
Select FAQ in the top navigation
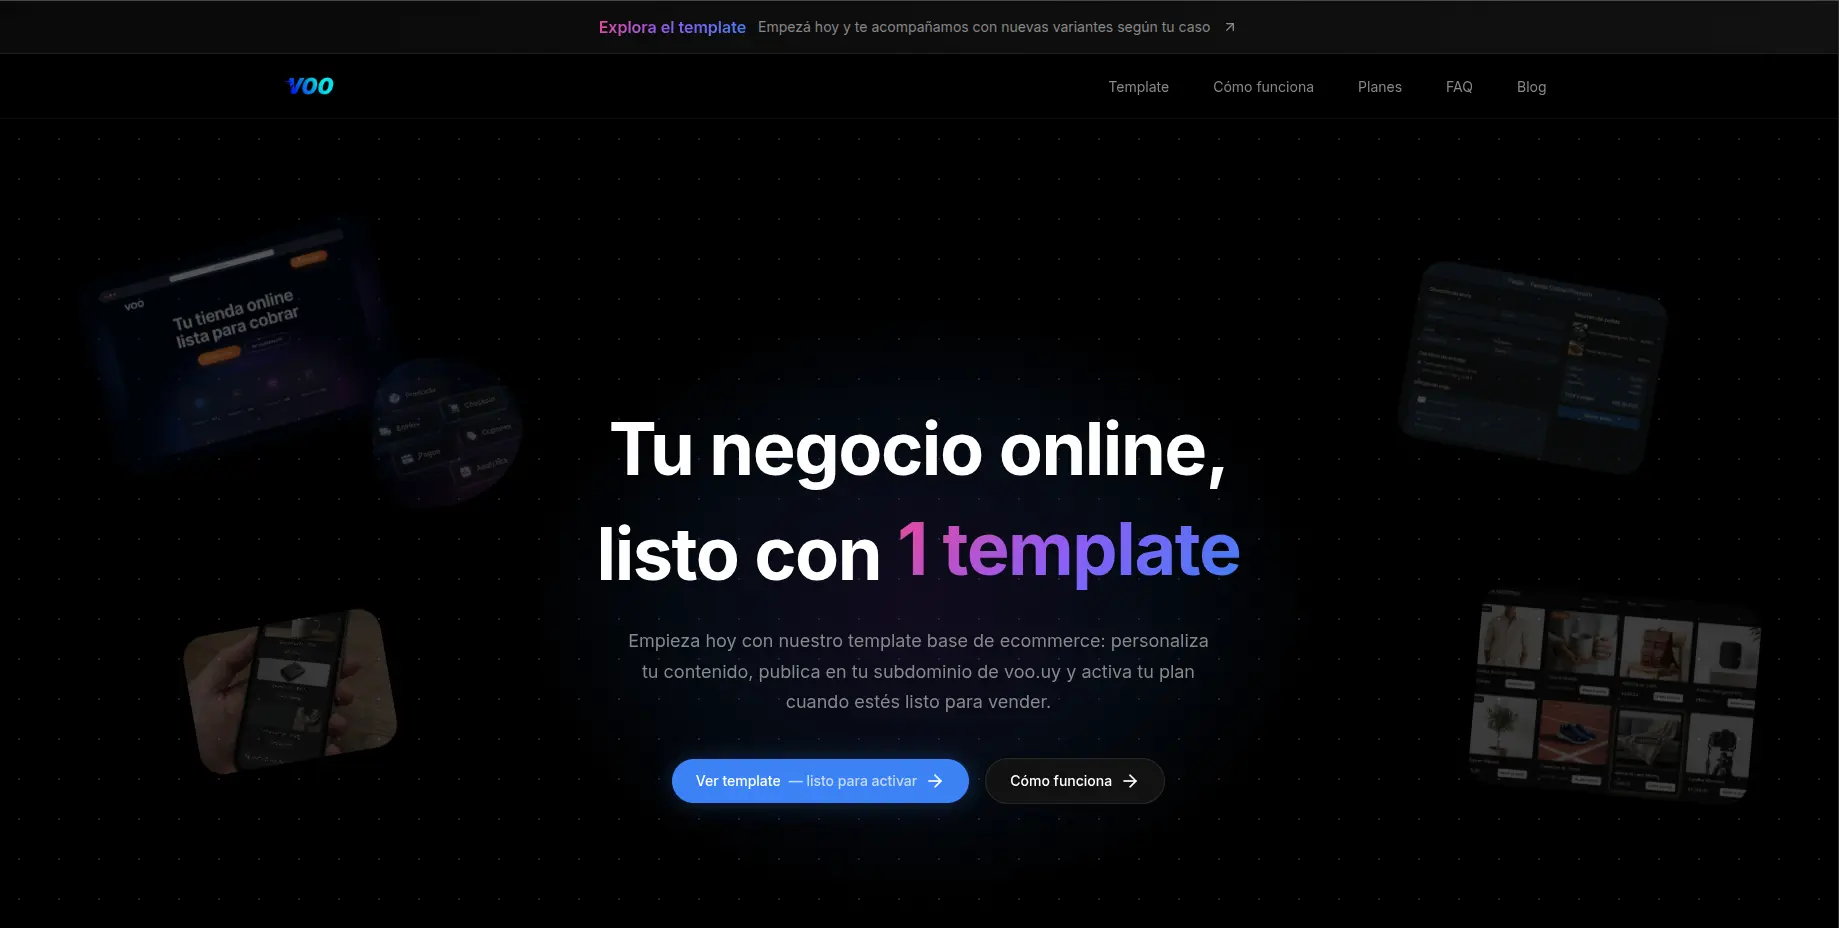tap(1458, 87)
